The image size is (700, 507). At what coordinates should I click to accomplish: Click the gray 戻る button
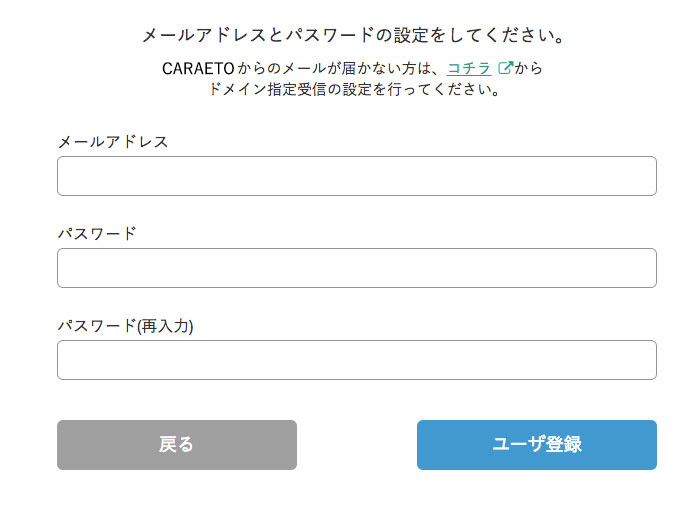tap(177, 445)
